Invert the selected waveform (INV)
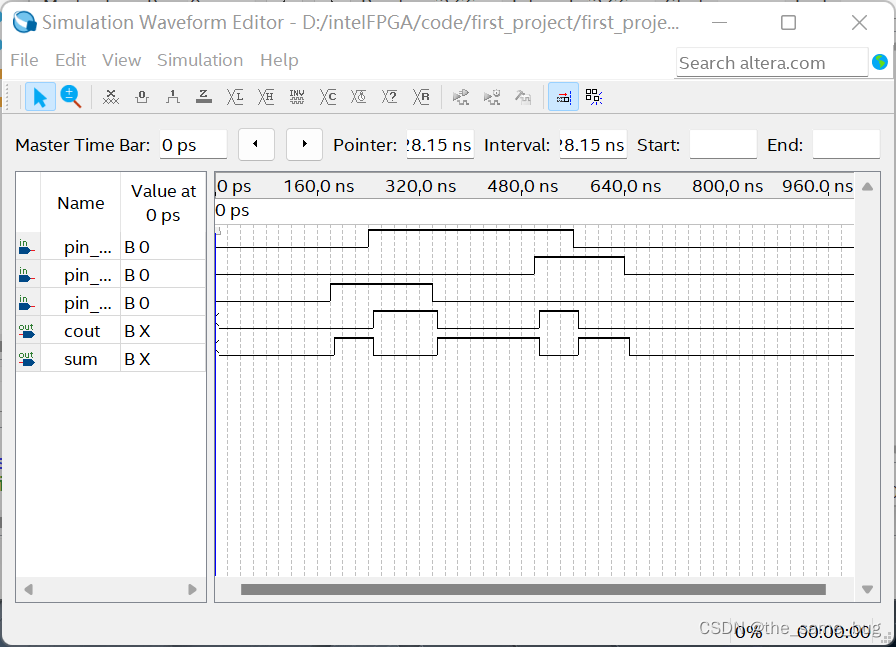Viewport: 896px width, 647px height. [x=297, y=97]
